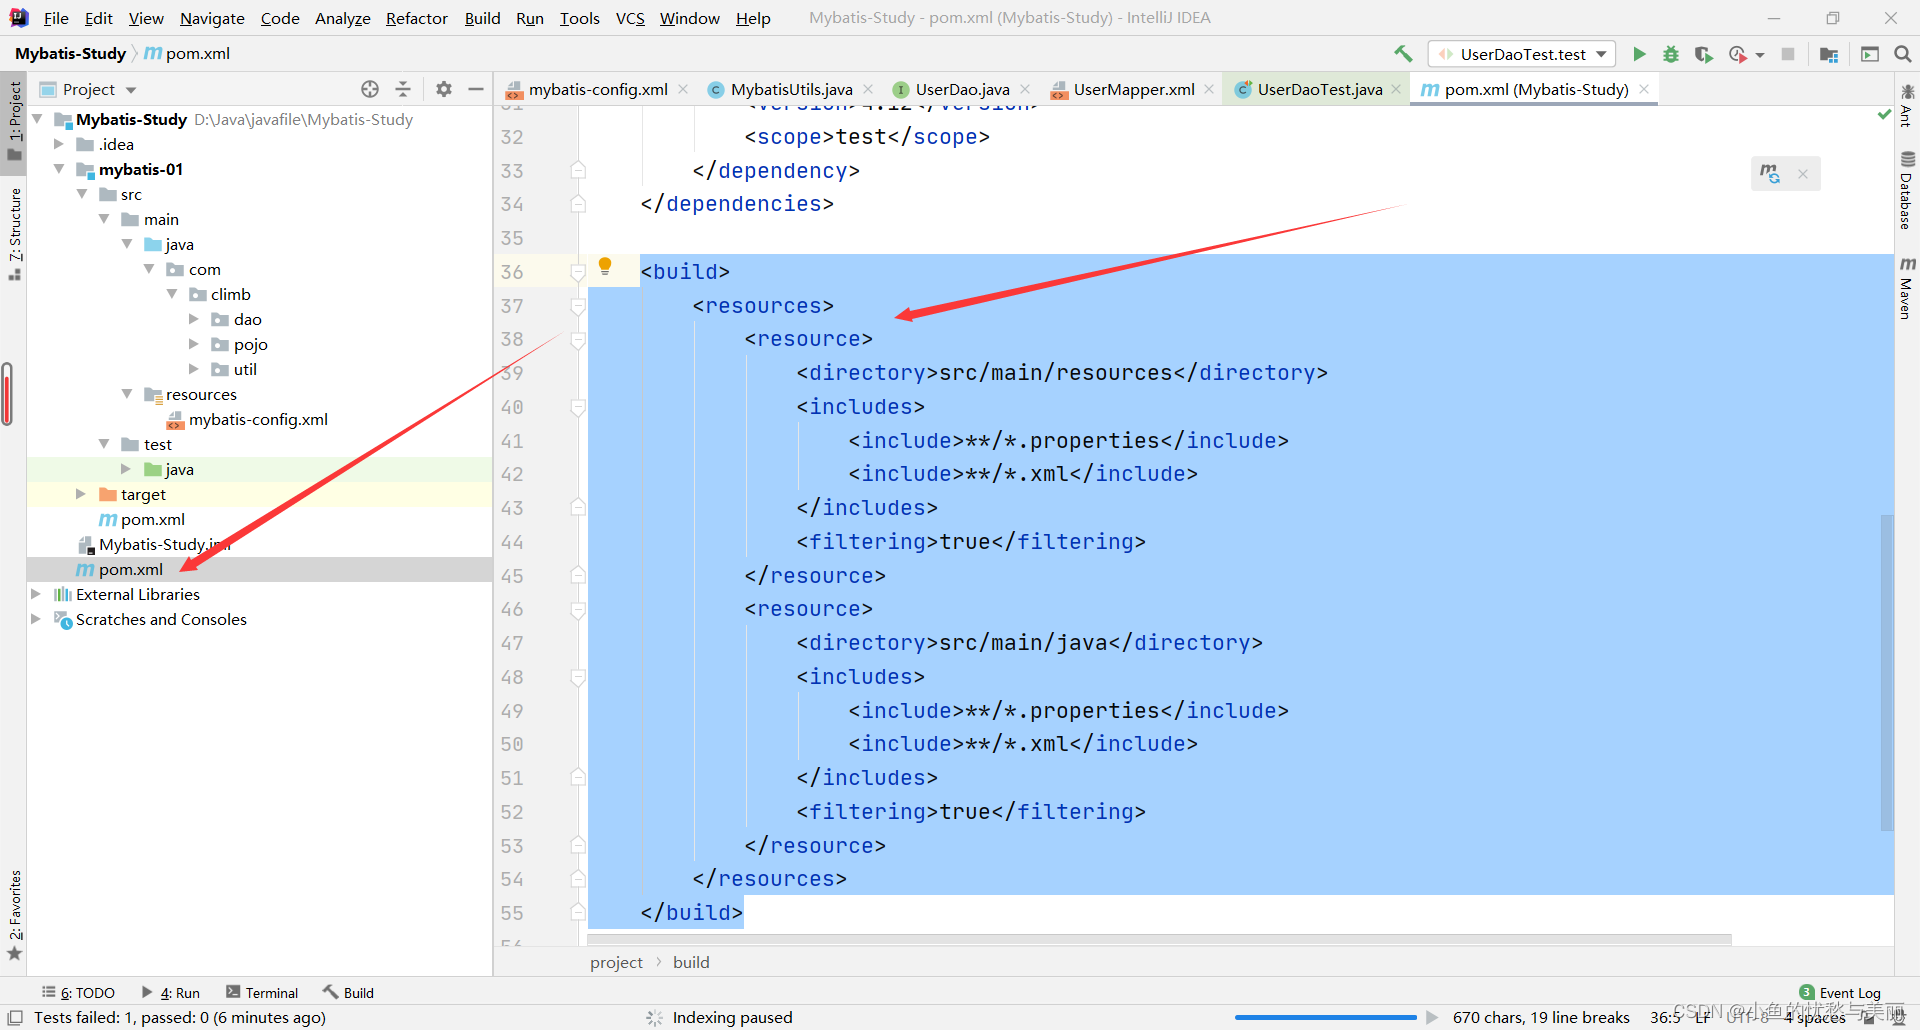Image resolution: width=1920 pixels, height=1030 pixels.
Task: Open the search everywhere magnifier icon
Action: pos(1903,54)
